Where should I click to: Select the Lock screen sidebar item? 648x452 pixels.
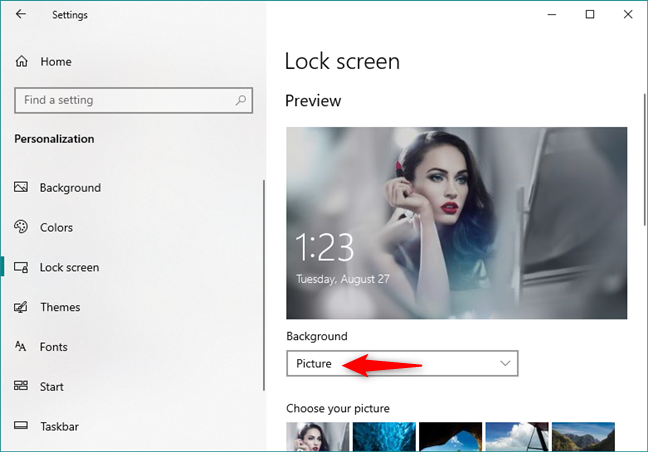[69, 268]
